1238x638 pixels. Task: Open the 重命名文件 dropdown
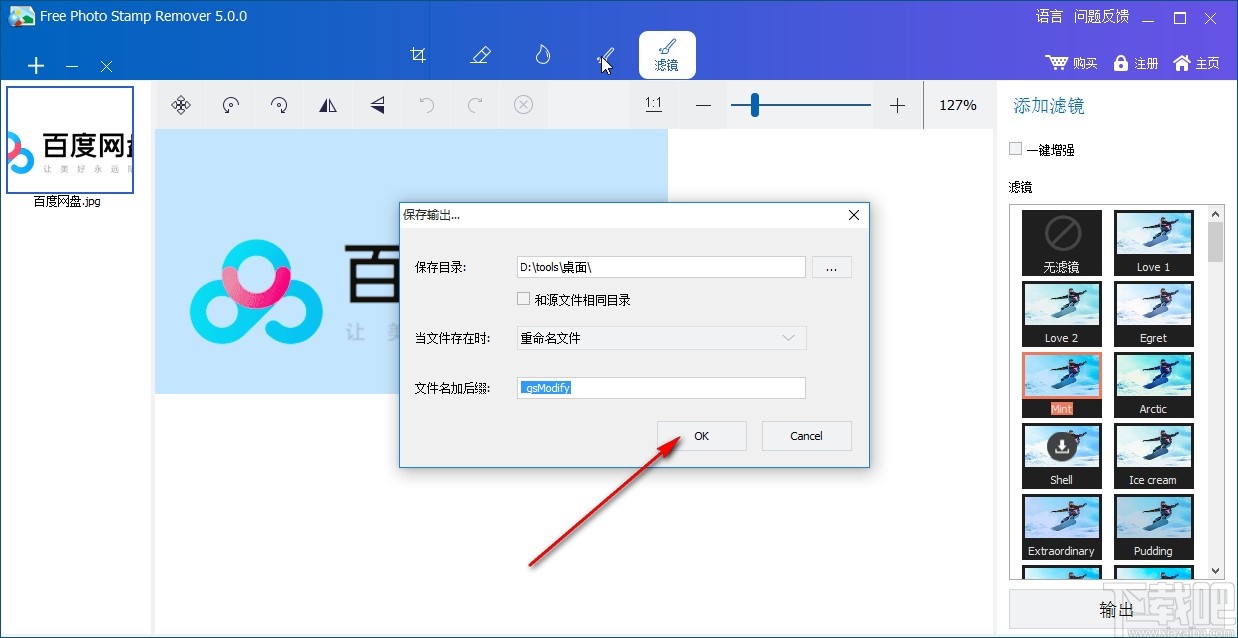pos(660,338)
